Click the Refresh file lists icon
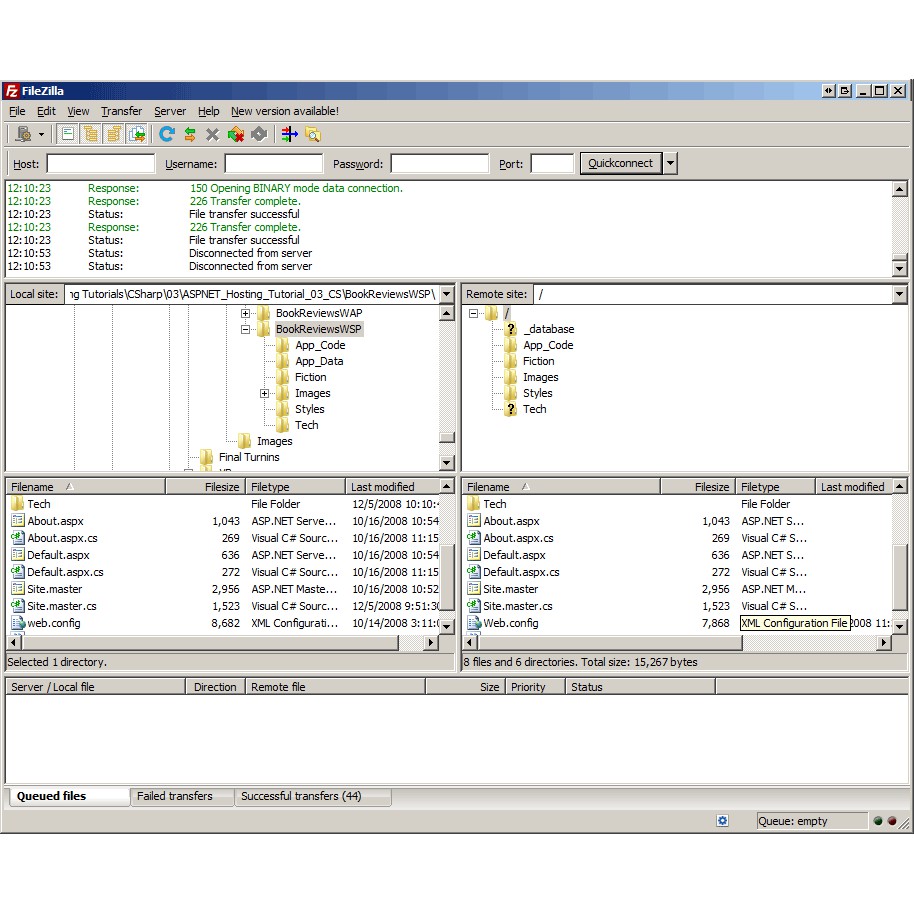This screenshot has width=914, height=914. tap(165, 134)
